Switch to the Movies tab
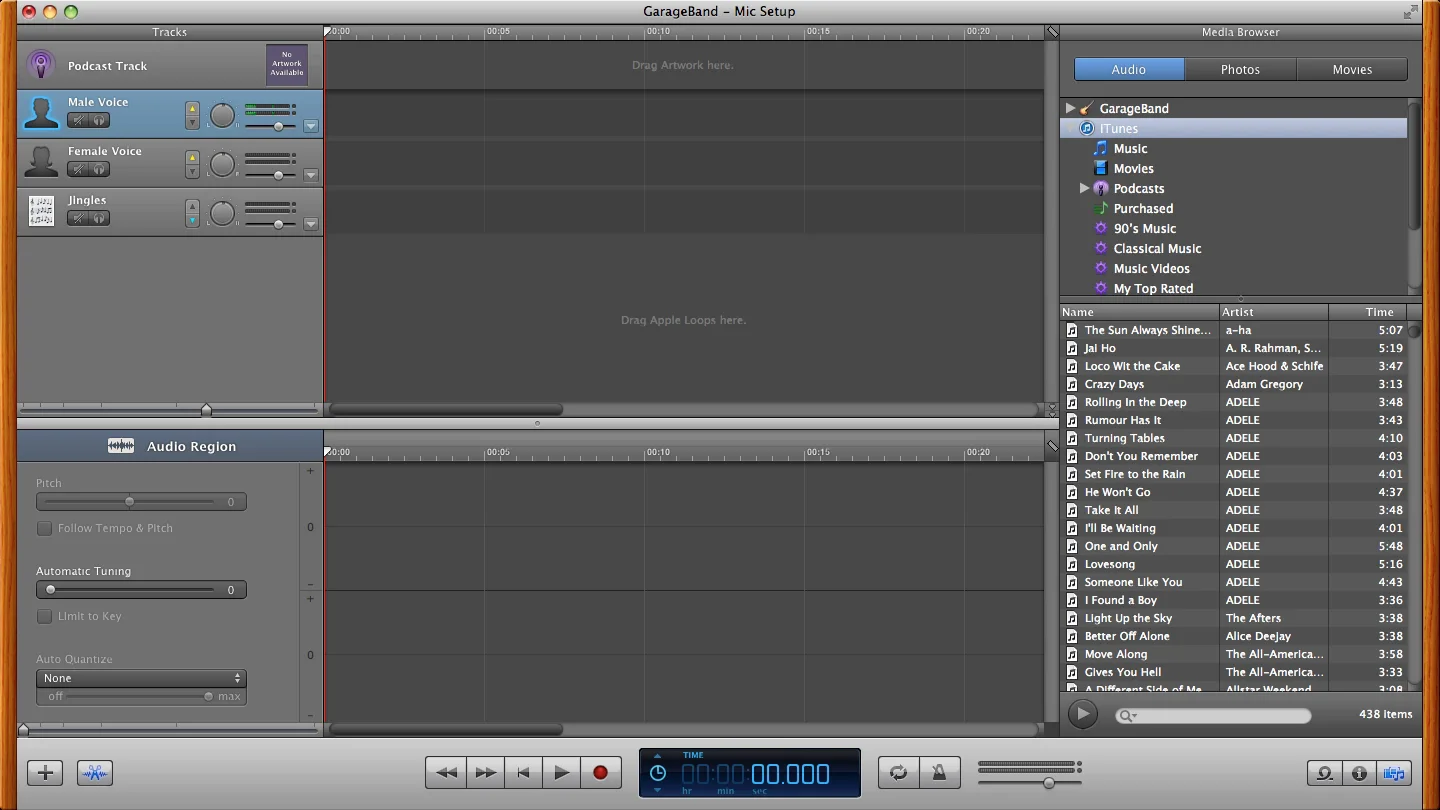The height and width of the screenshot is (810, 1440). tap(1352, 69)
